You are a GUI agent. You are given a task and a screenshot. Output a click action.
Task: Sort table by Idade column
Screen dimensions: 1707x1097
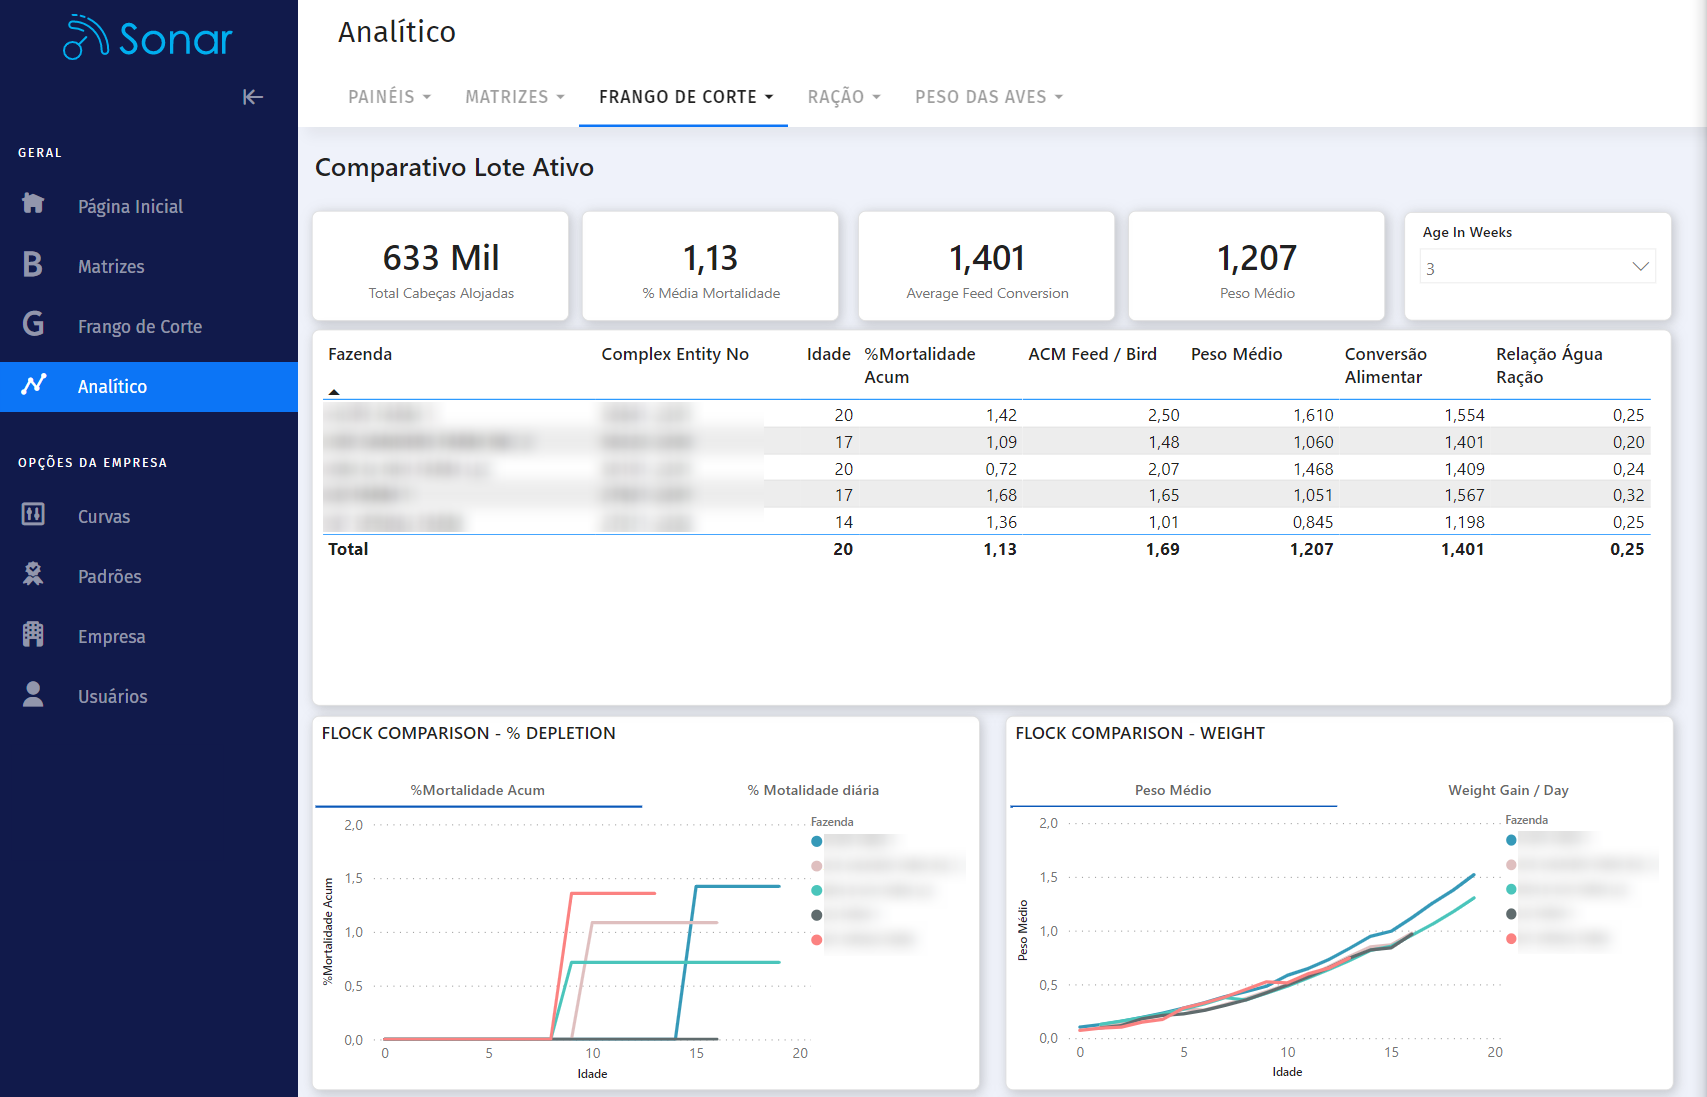829,354
